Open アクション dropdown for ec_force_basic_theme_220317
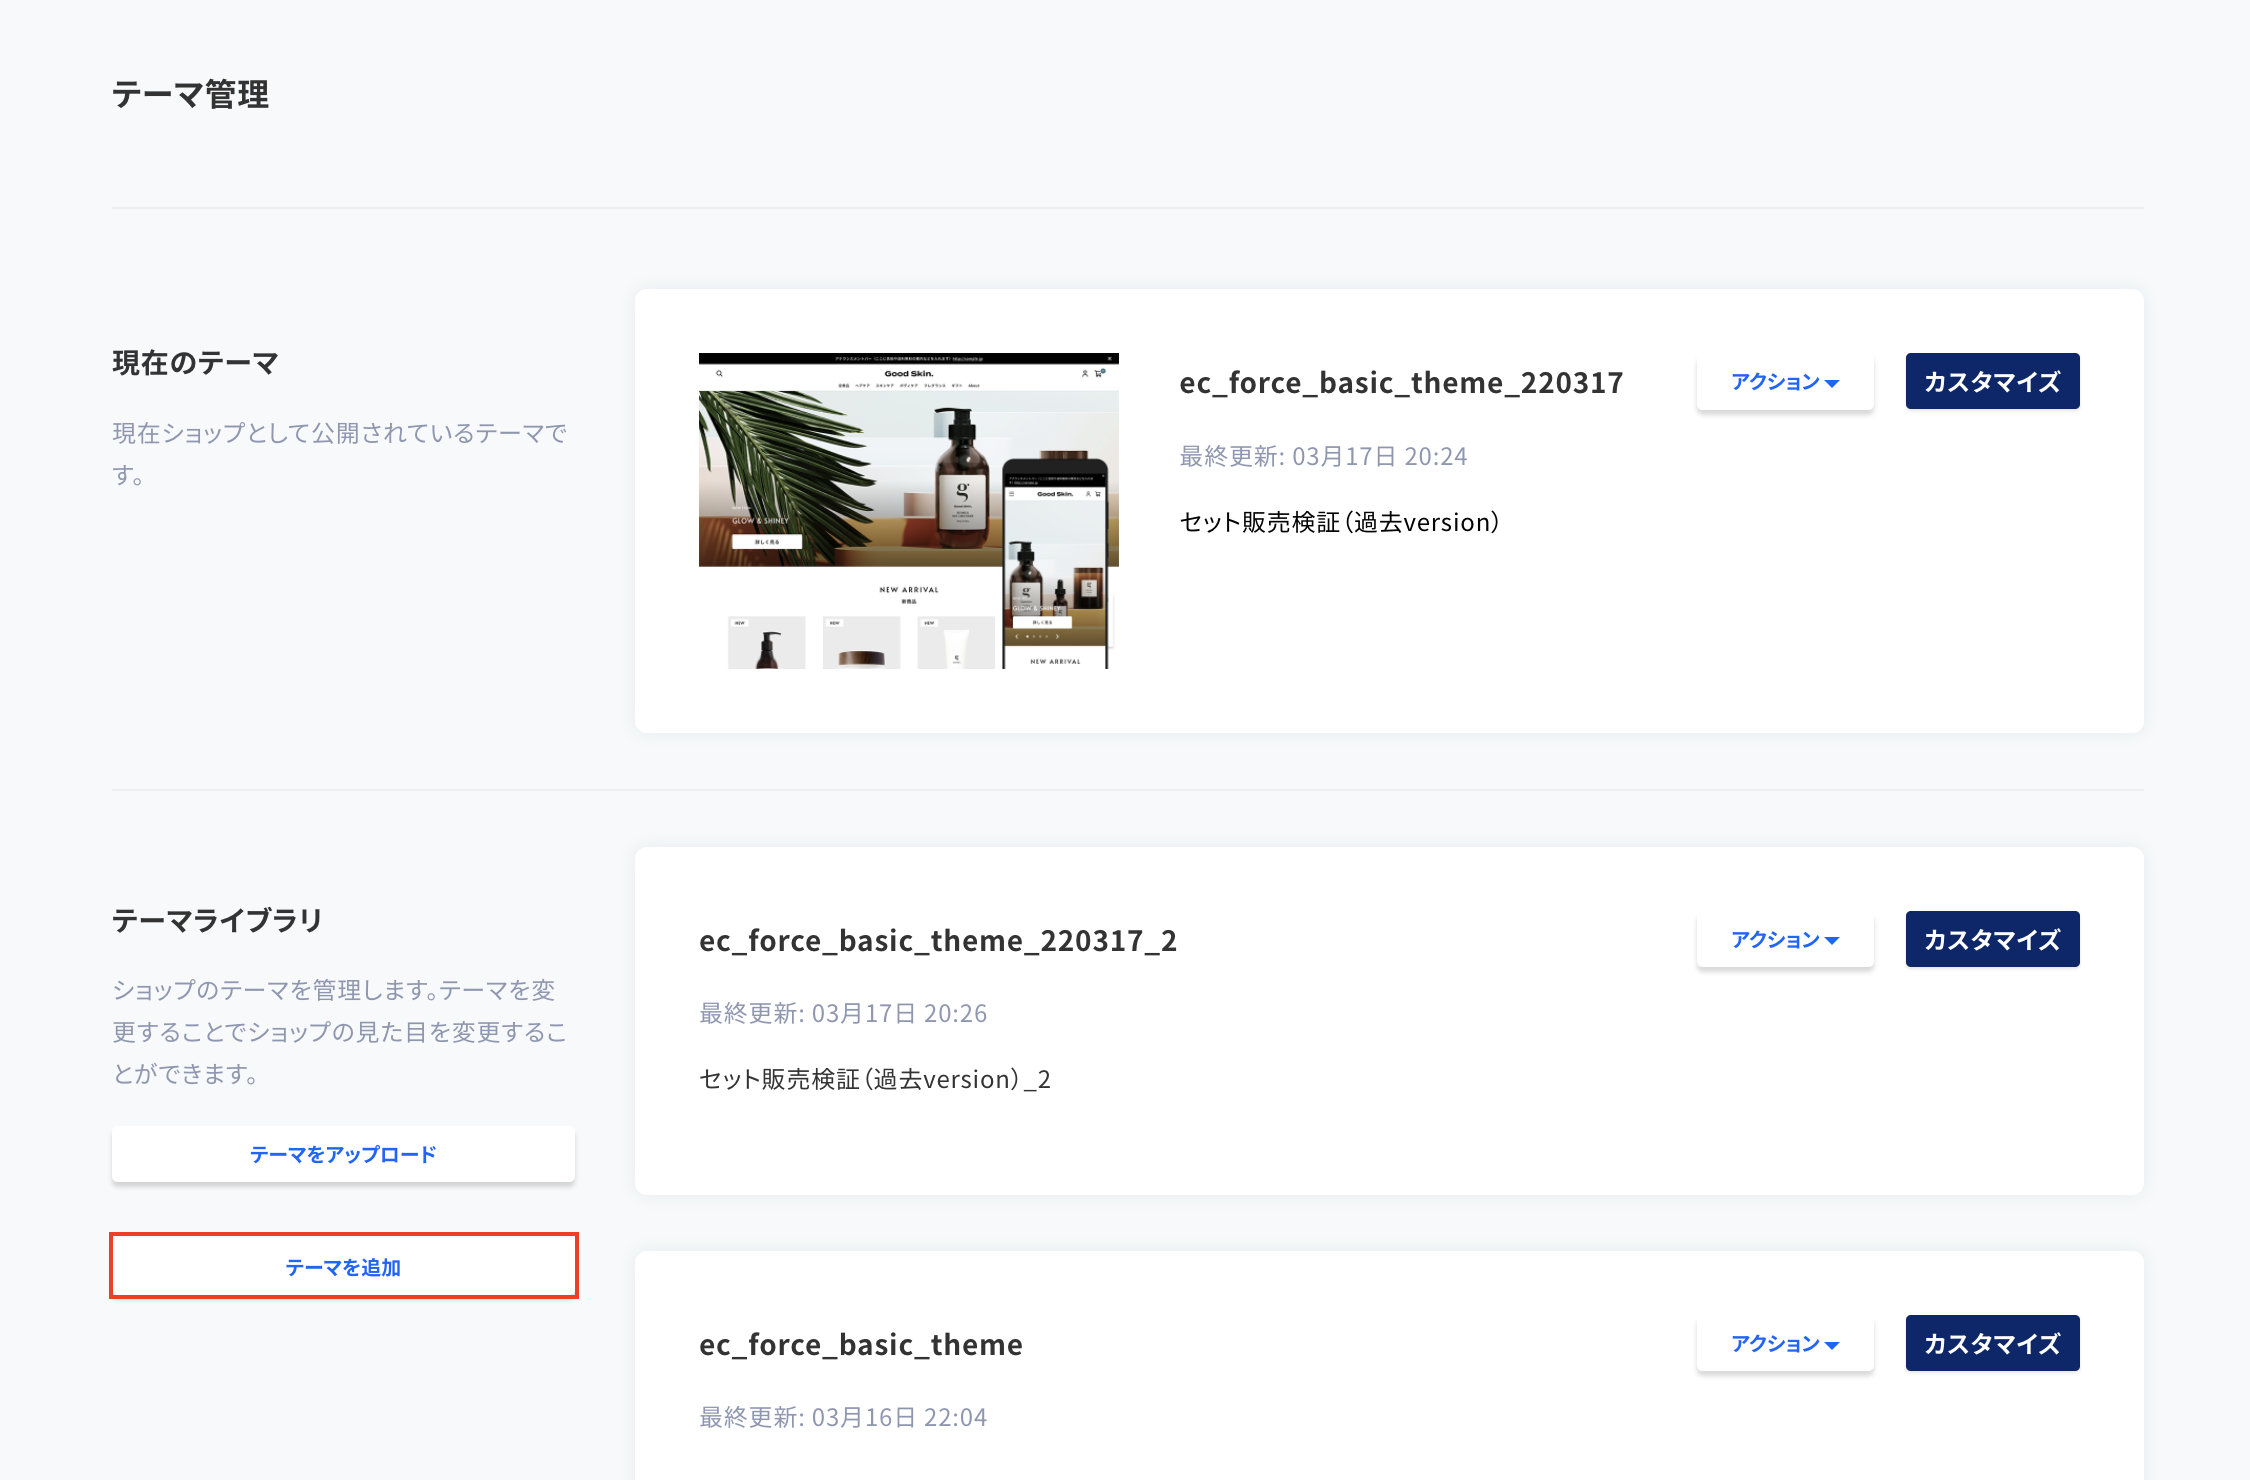 point(1785,381)
